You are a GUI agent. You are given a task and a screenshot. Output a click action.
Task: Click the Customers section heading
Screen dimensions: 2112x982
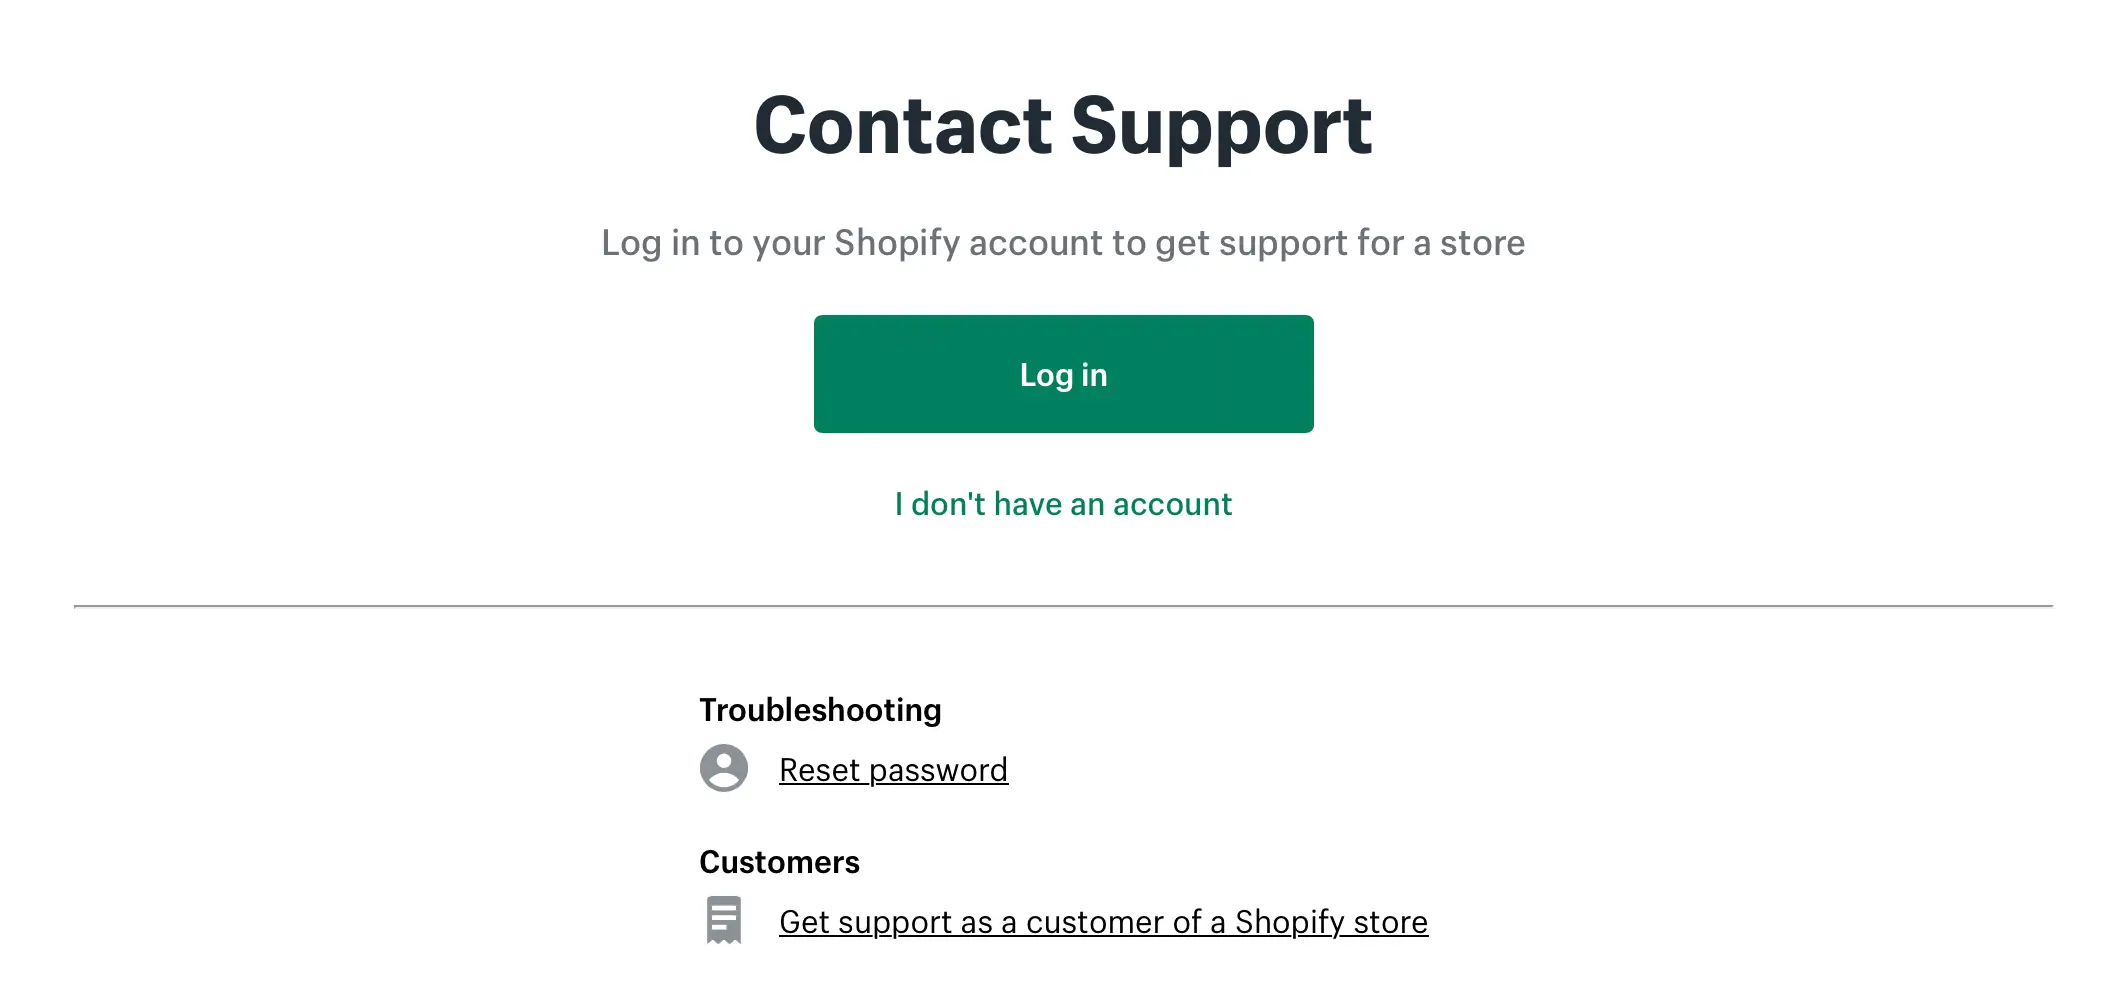(779, 862)
